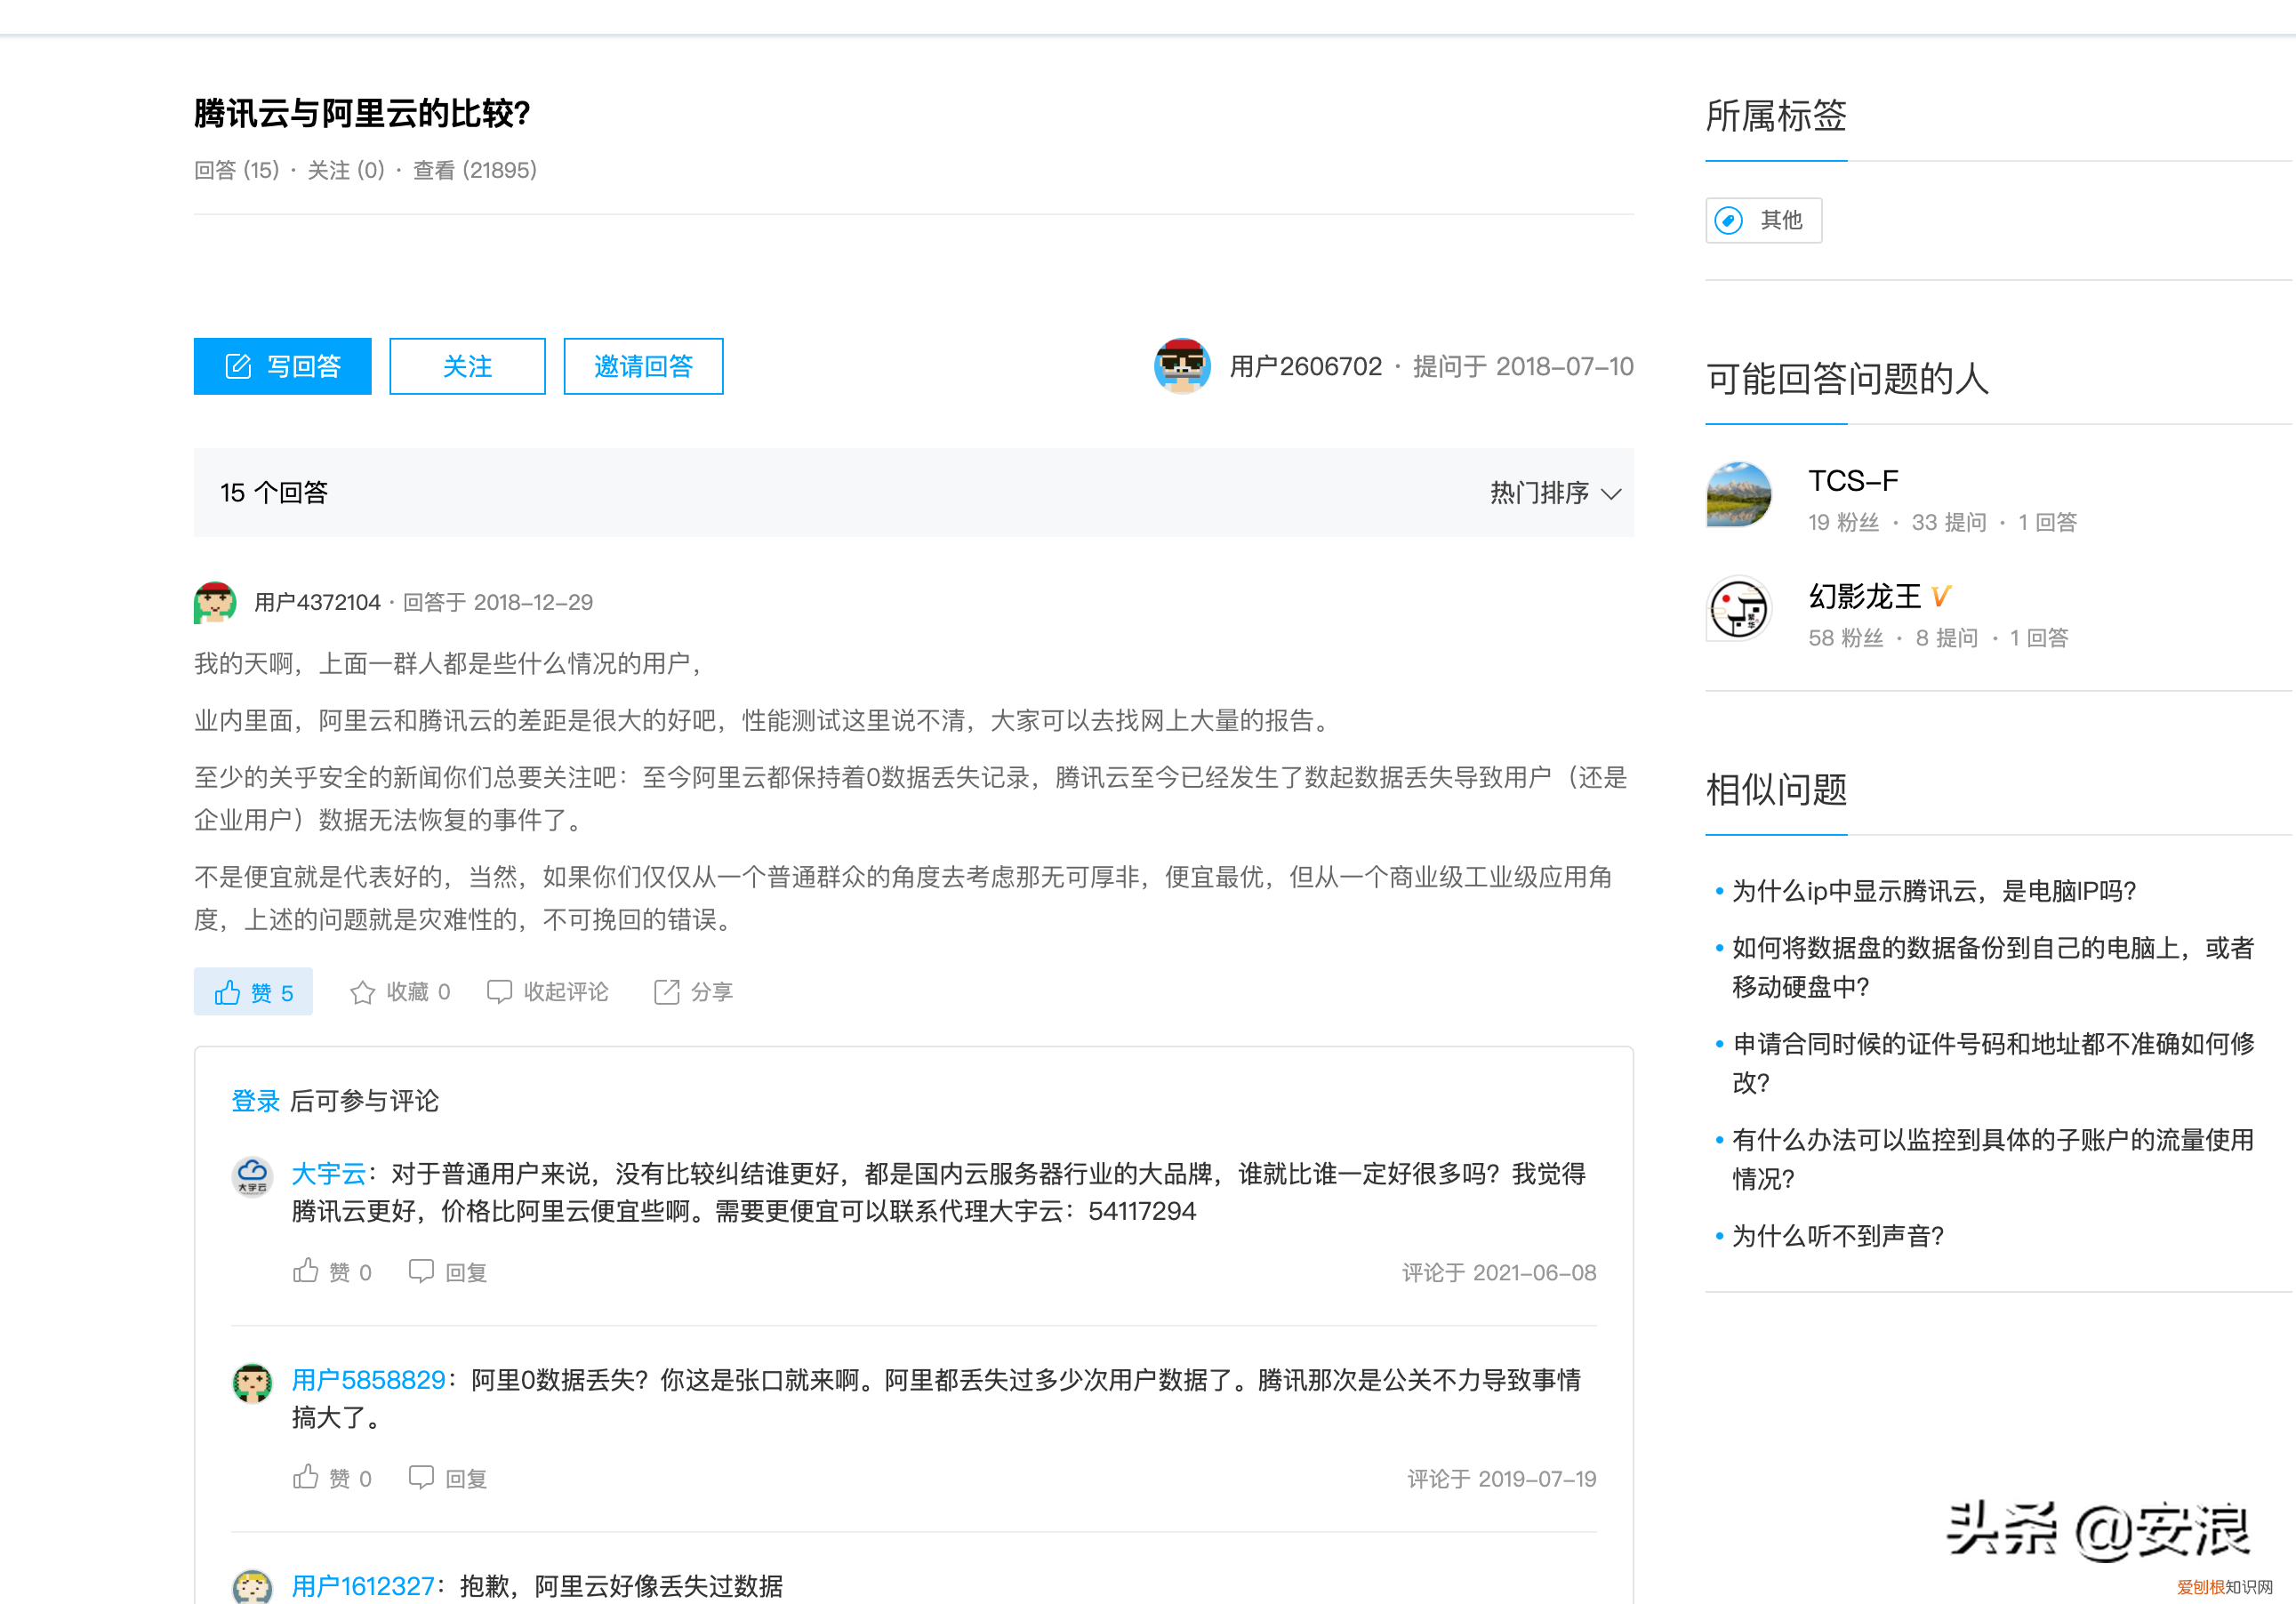This screenshot has width=2296, height=1604.
Task: Click the pencil icon inside 写回答 button
Action: pos(238,366)
